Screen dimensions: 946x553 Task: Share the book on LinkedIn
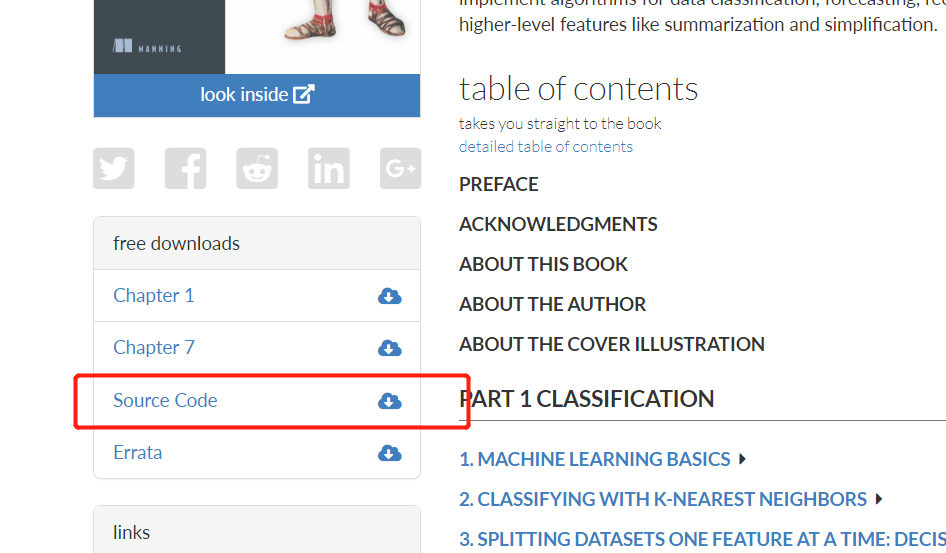coord(329,168)
